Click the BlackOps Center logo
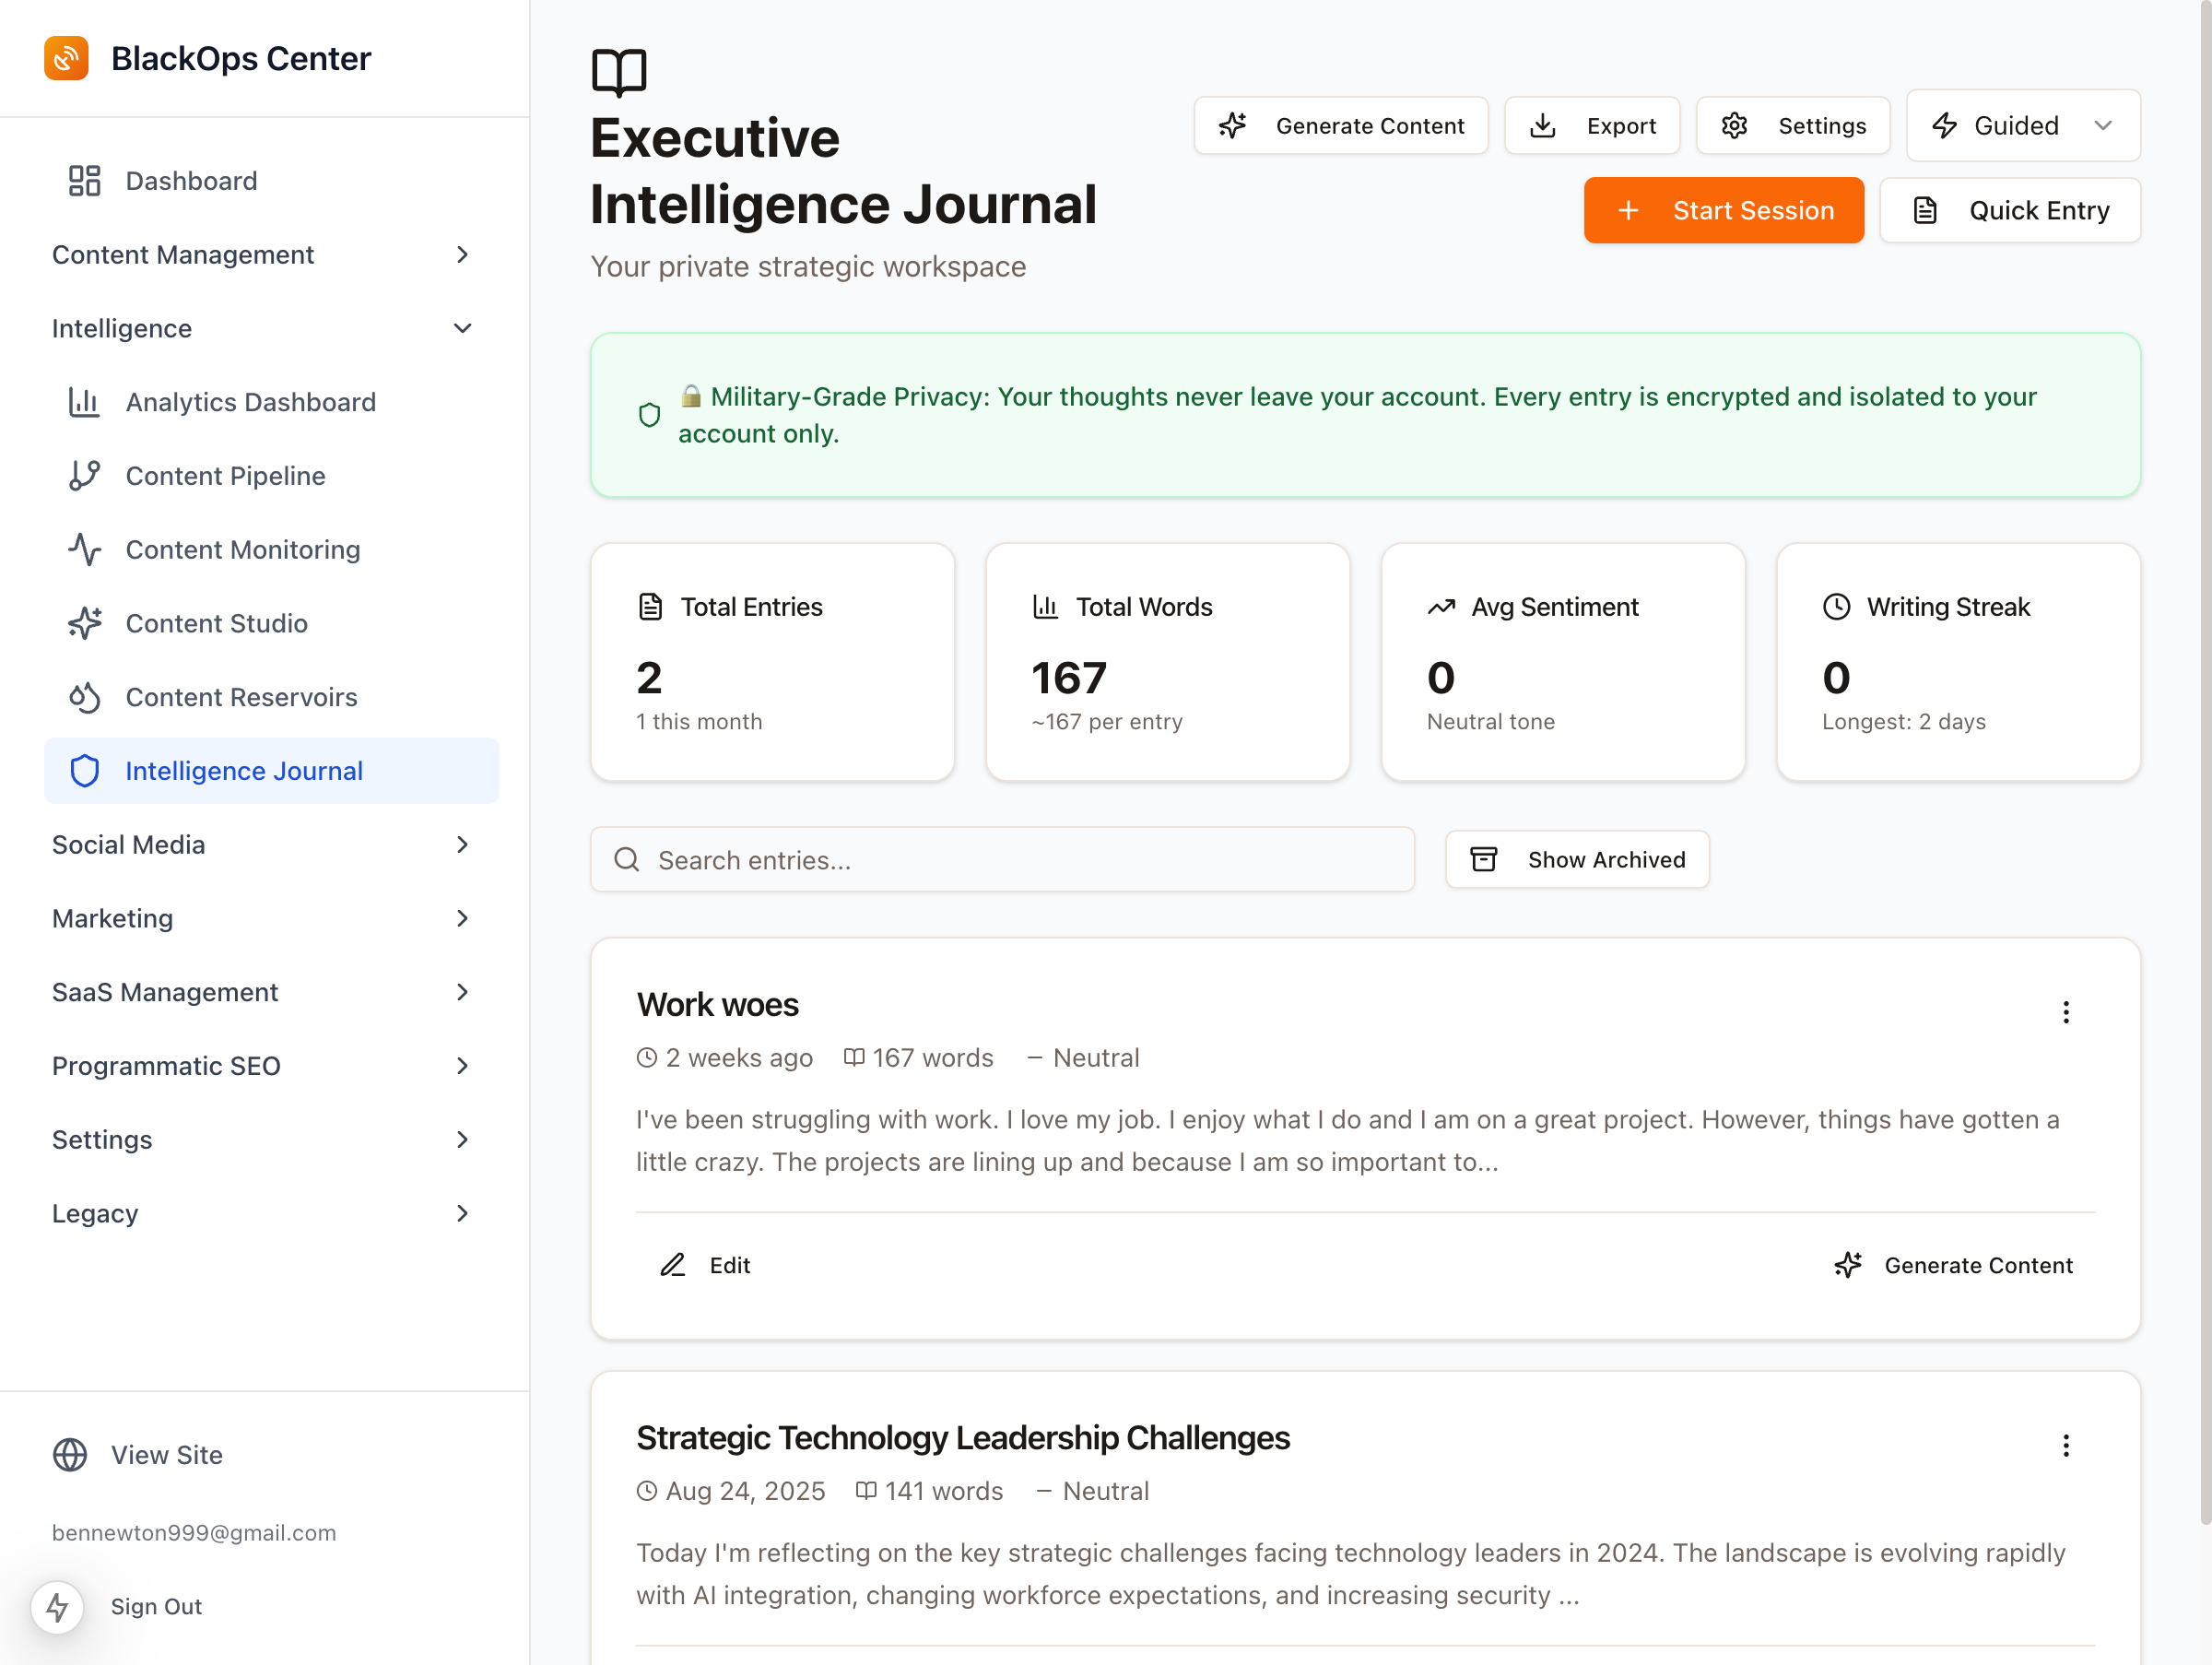Viewport: 2212px width, 1665px height. coord(66,58)
